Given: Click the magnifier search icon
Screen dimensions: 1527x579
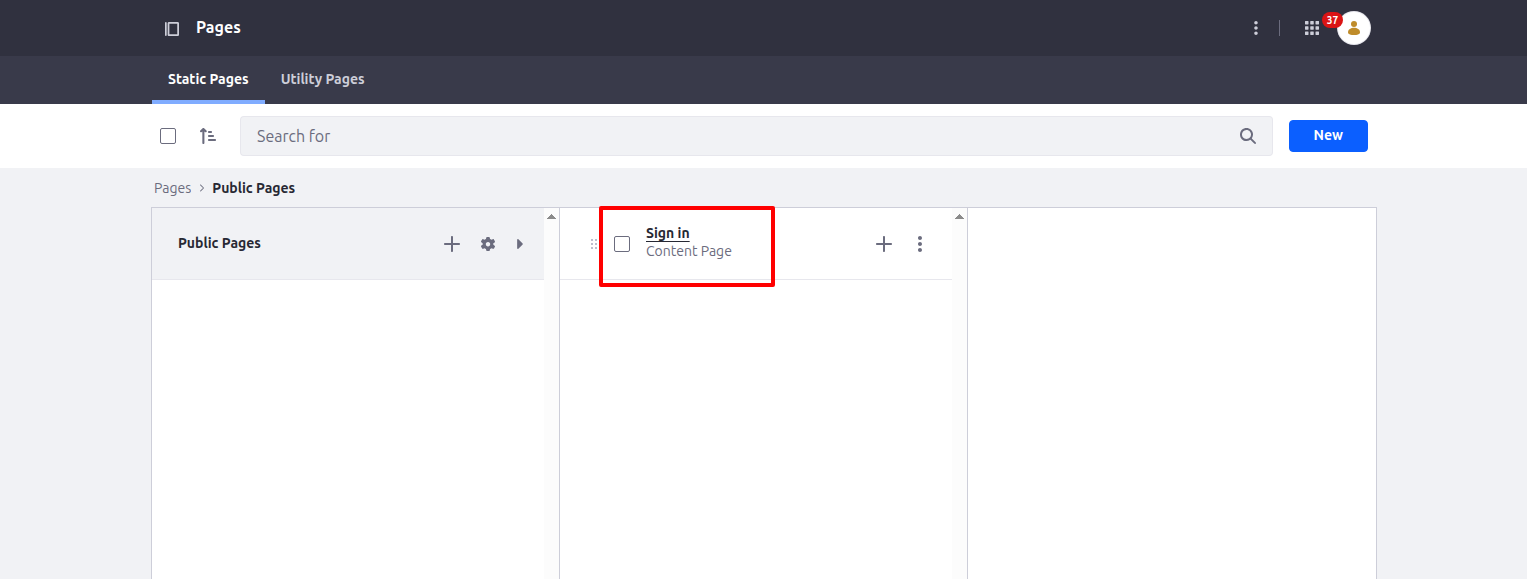Looking at the screenshot, I should point(1248,136).
